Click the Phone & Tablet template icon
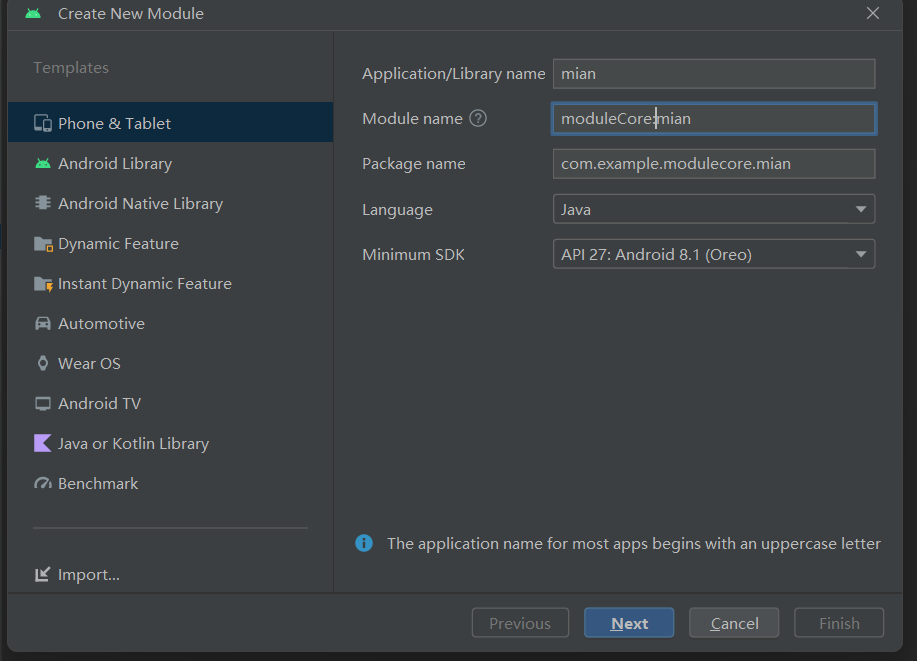 (x=43, y=123)
